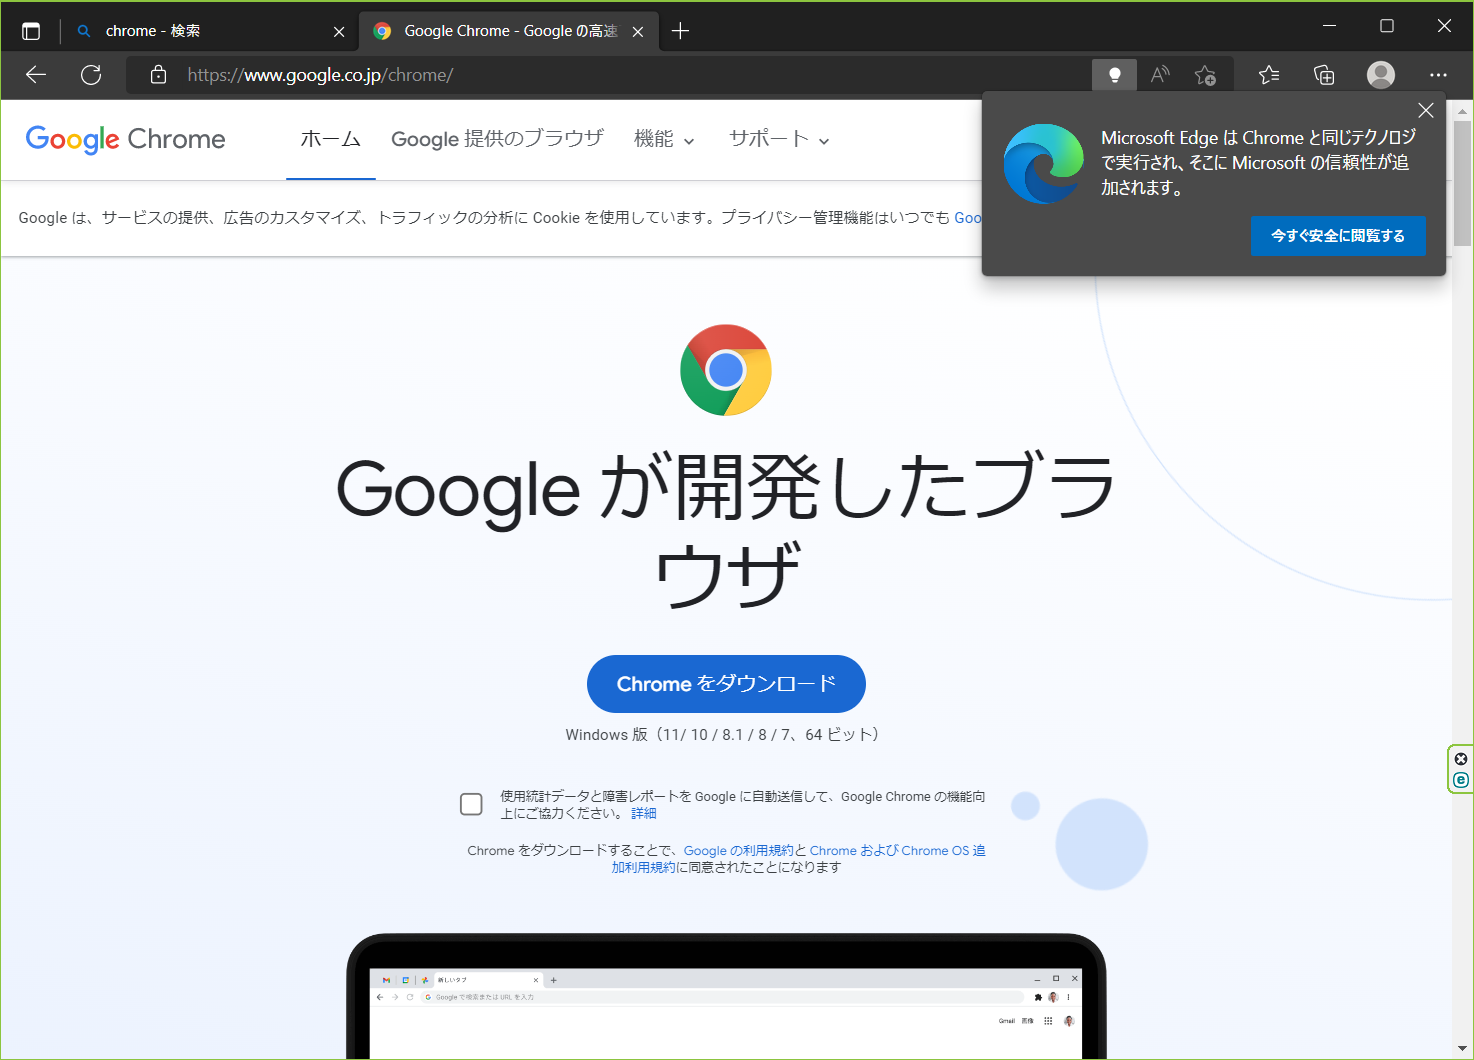
Task: Click Chrome をダウンロード button
Action: pos(726,684)
